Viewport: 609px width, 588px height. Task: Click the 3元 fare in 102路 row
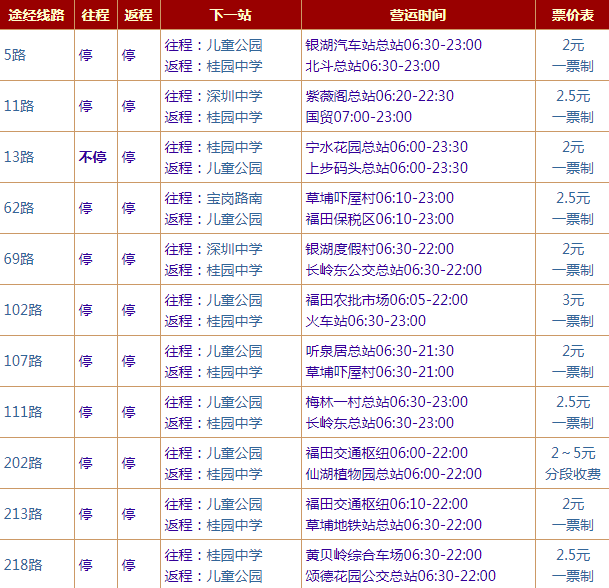[x=573, y=300]
